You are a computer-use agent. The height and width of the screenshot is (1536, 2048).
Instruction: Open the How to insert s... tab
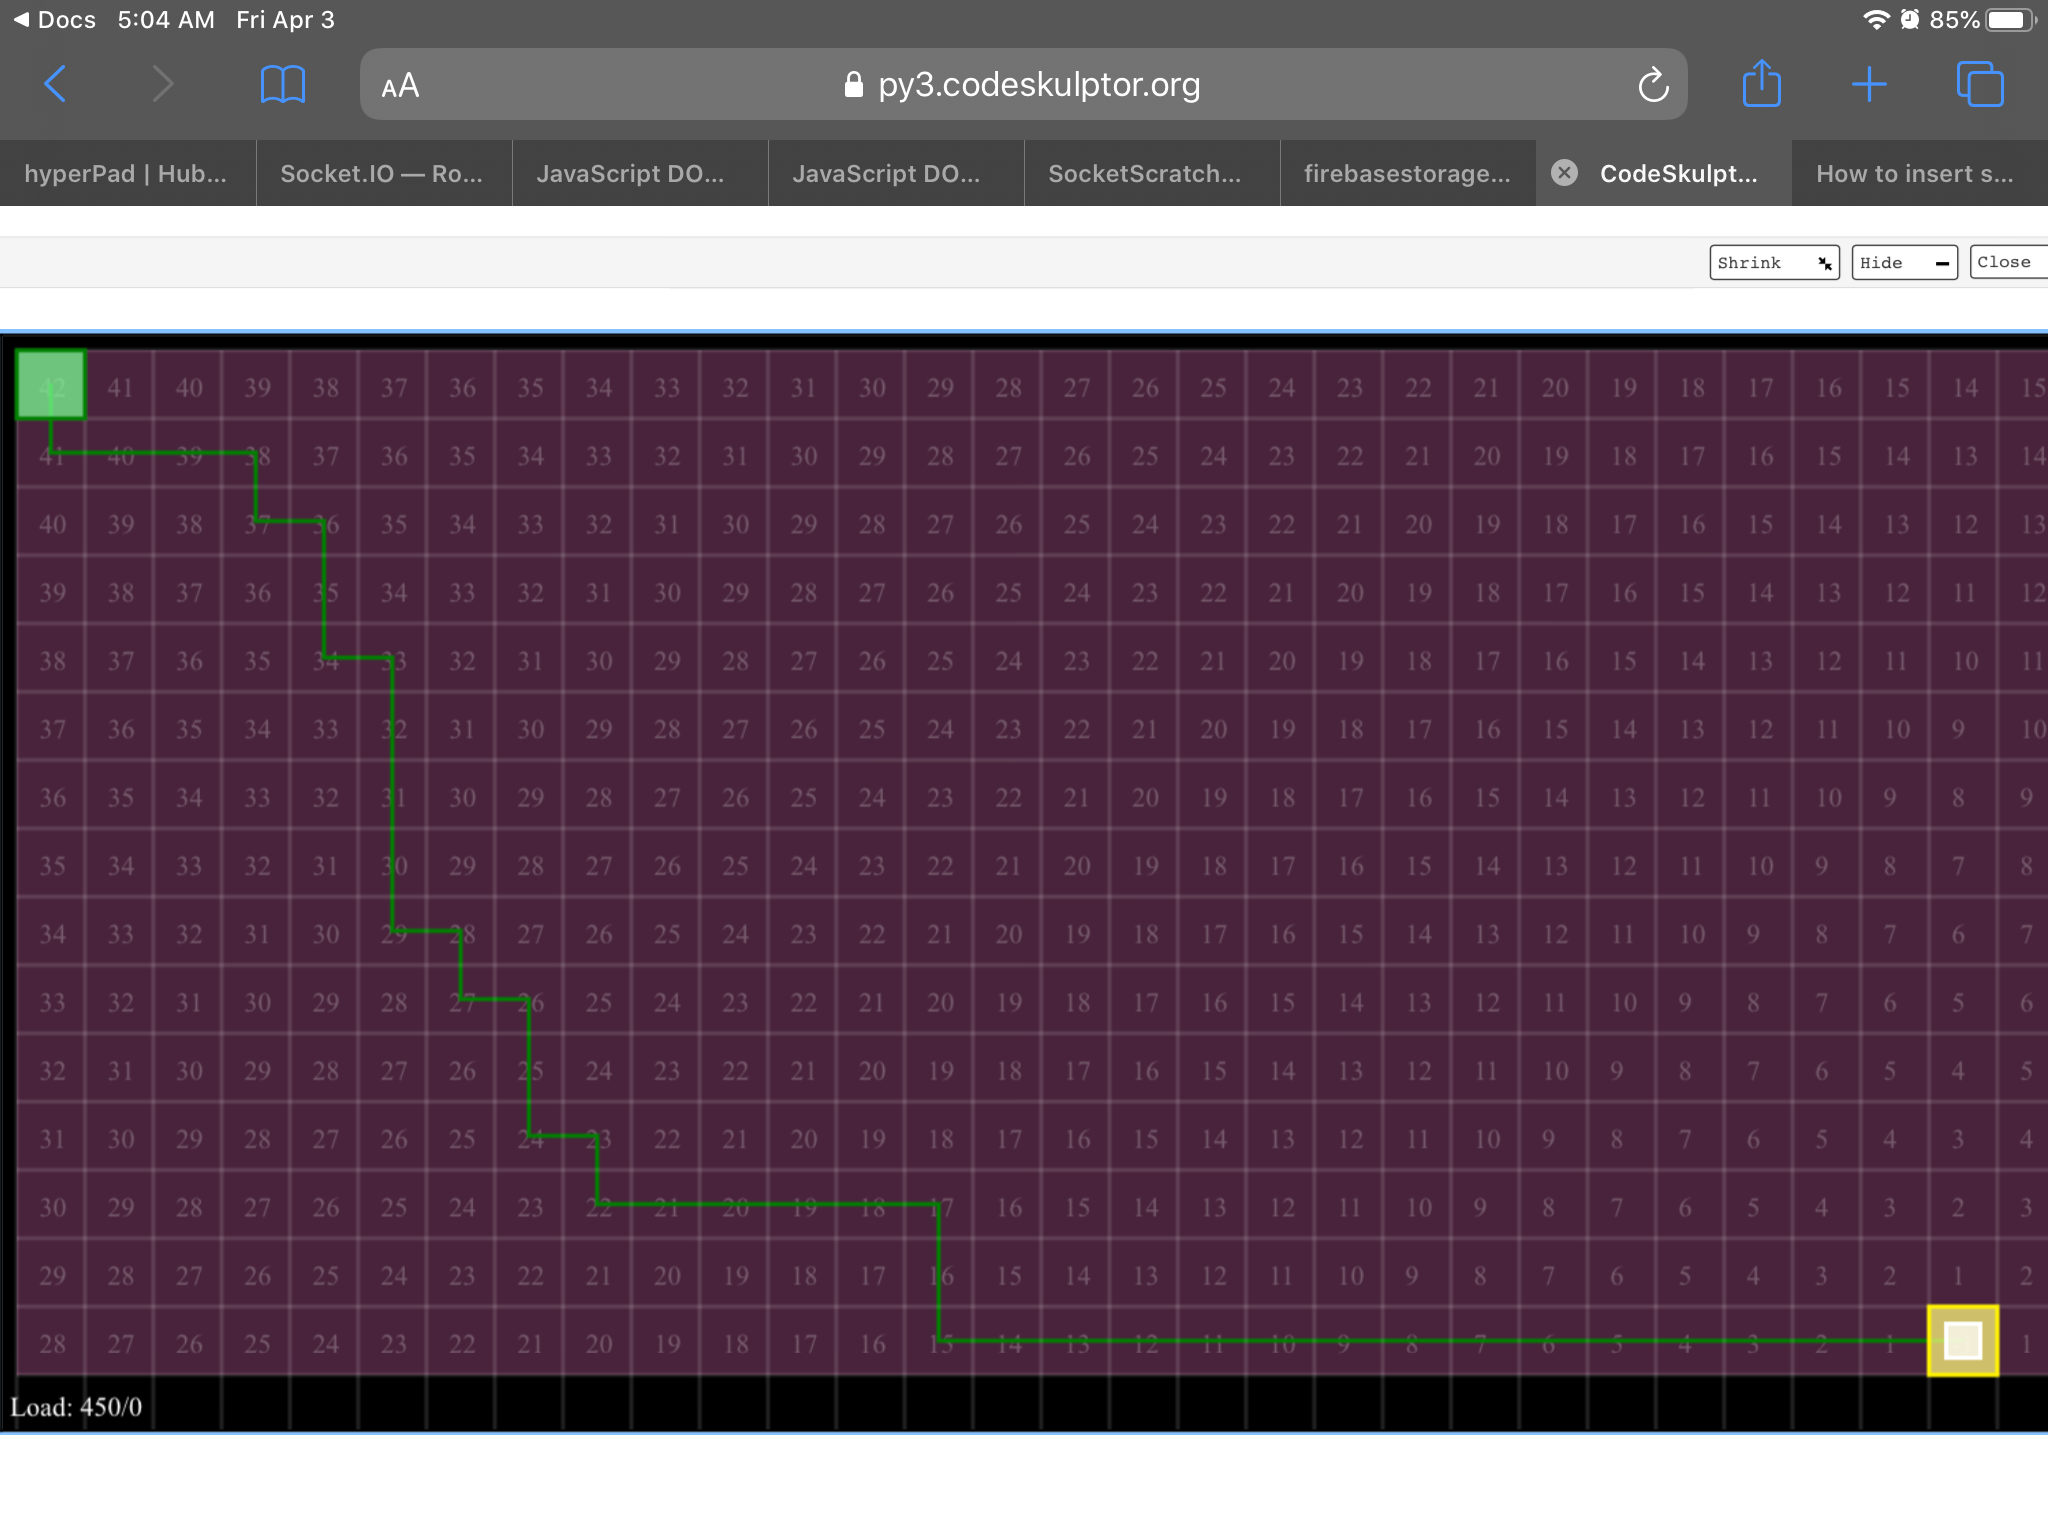1914,174
